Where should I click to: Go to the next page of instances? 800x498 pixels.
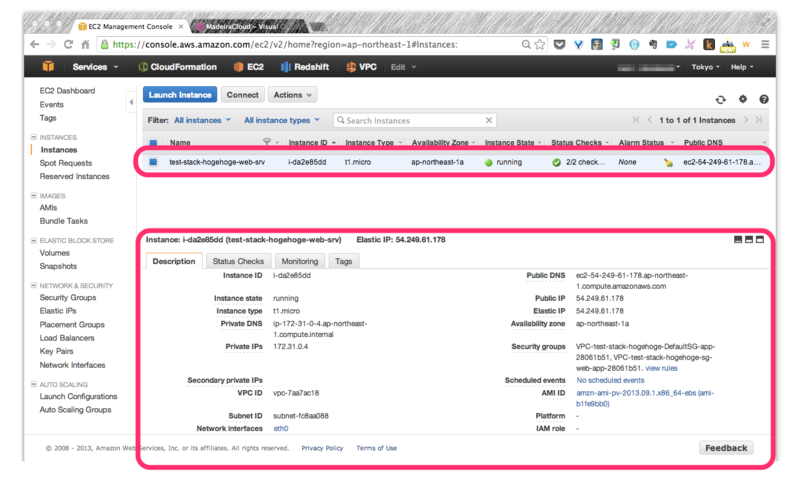point(746,120)
